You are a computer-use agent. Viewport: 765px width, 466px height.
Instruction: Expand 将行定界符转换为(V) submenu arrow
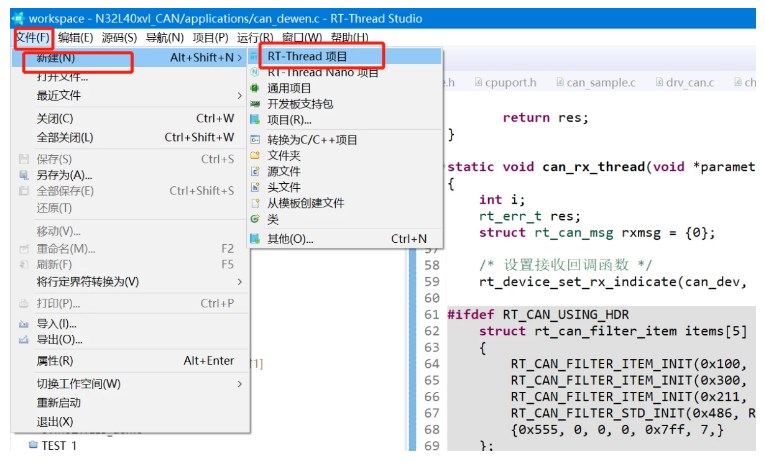[x=240, y=282]
